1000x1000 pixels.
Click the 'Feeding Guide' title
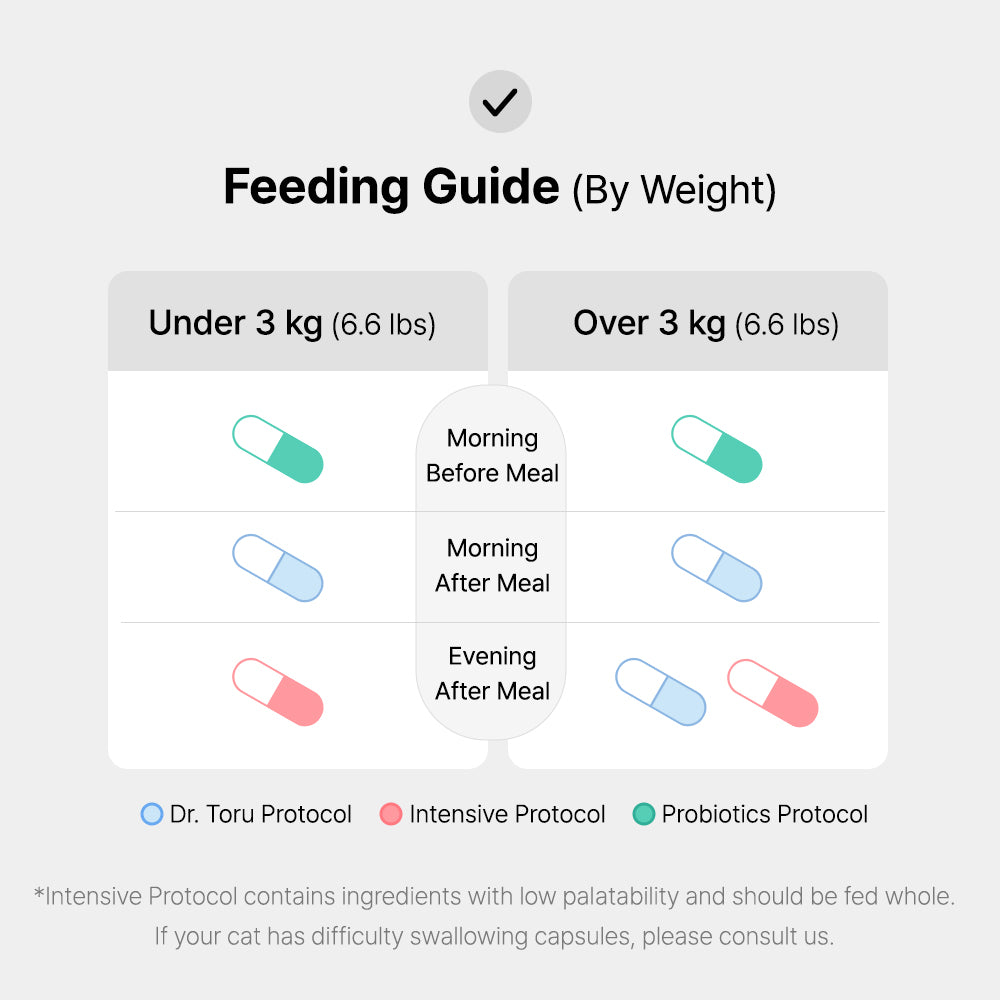tap(391, 187)
